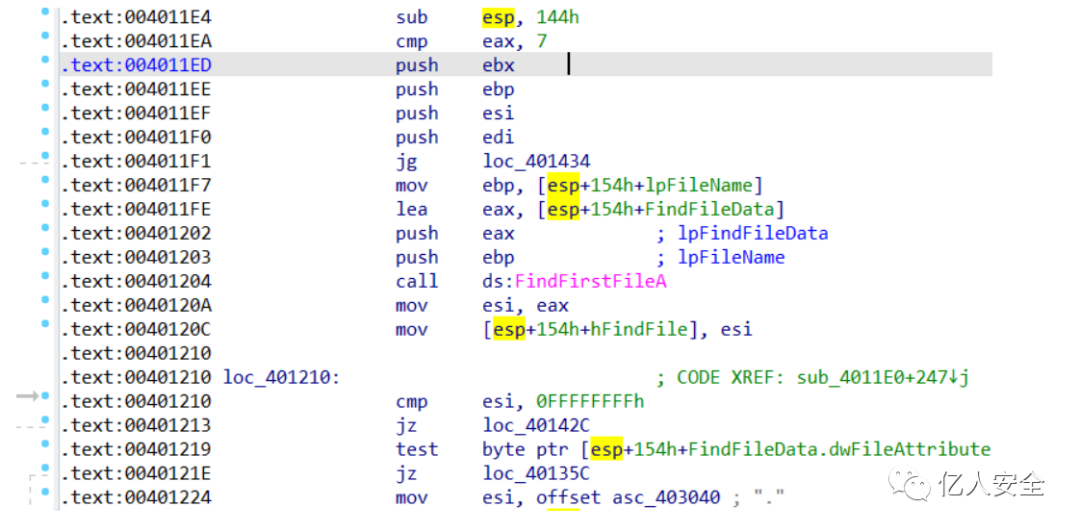Toggle breakpoint dot beside .text:0040121E
The width and height of the screenshot is (1080, 532).
[x=45, y=467]
